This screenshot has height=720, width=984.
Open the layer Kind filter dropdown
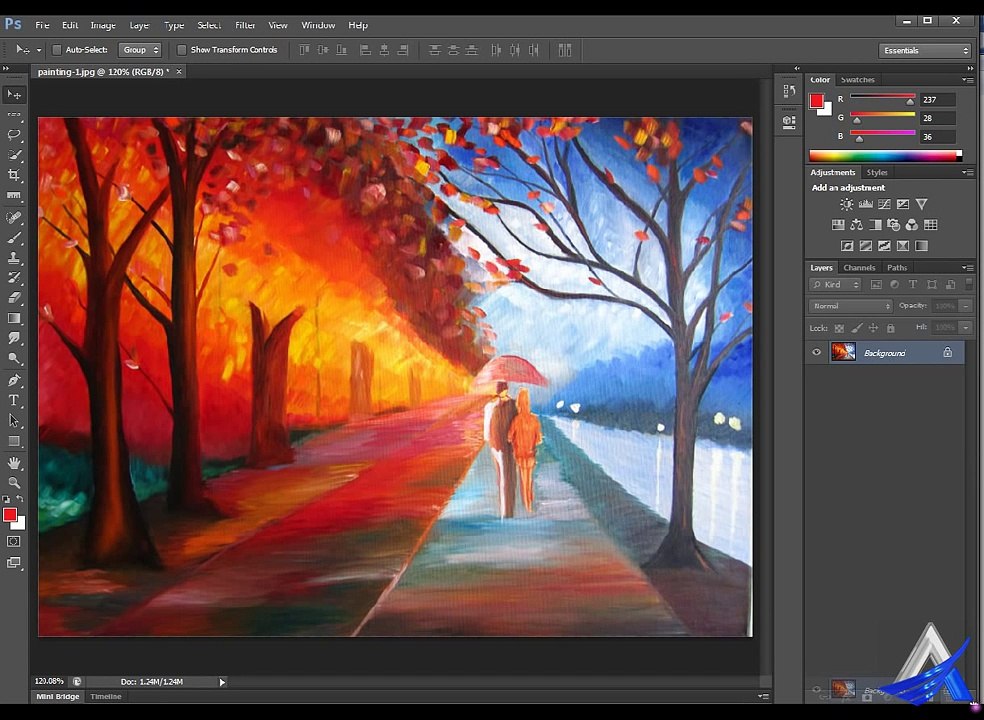[x=835, y=284]
